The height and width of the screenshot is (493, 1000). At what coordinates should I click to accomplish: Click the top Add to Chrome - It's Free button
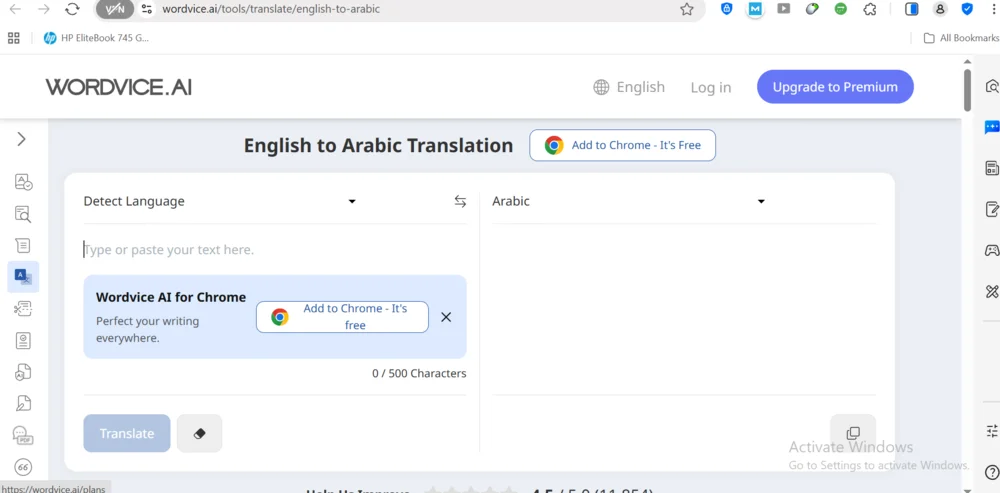[x=622, y=145]
